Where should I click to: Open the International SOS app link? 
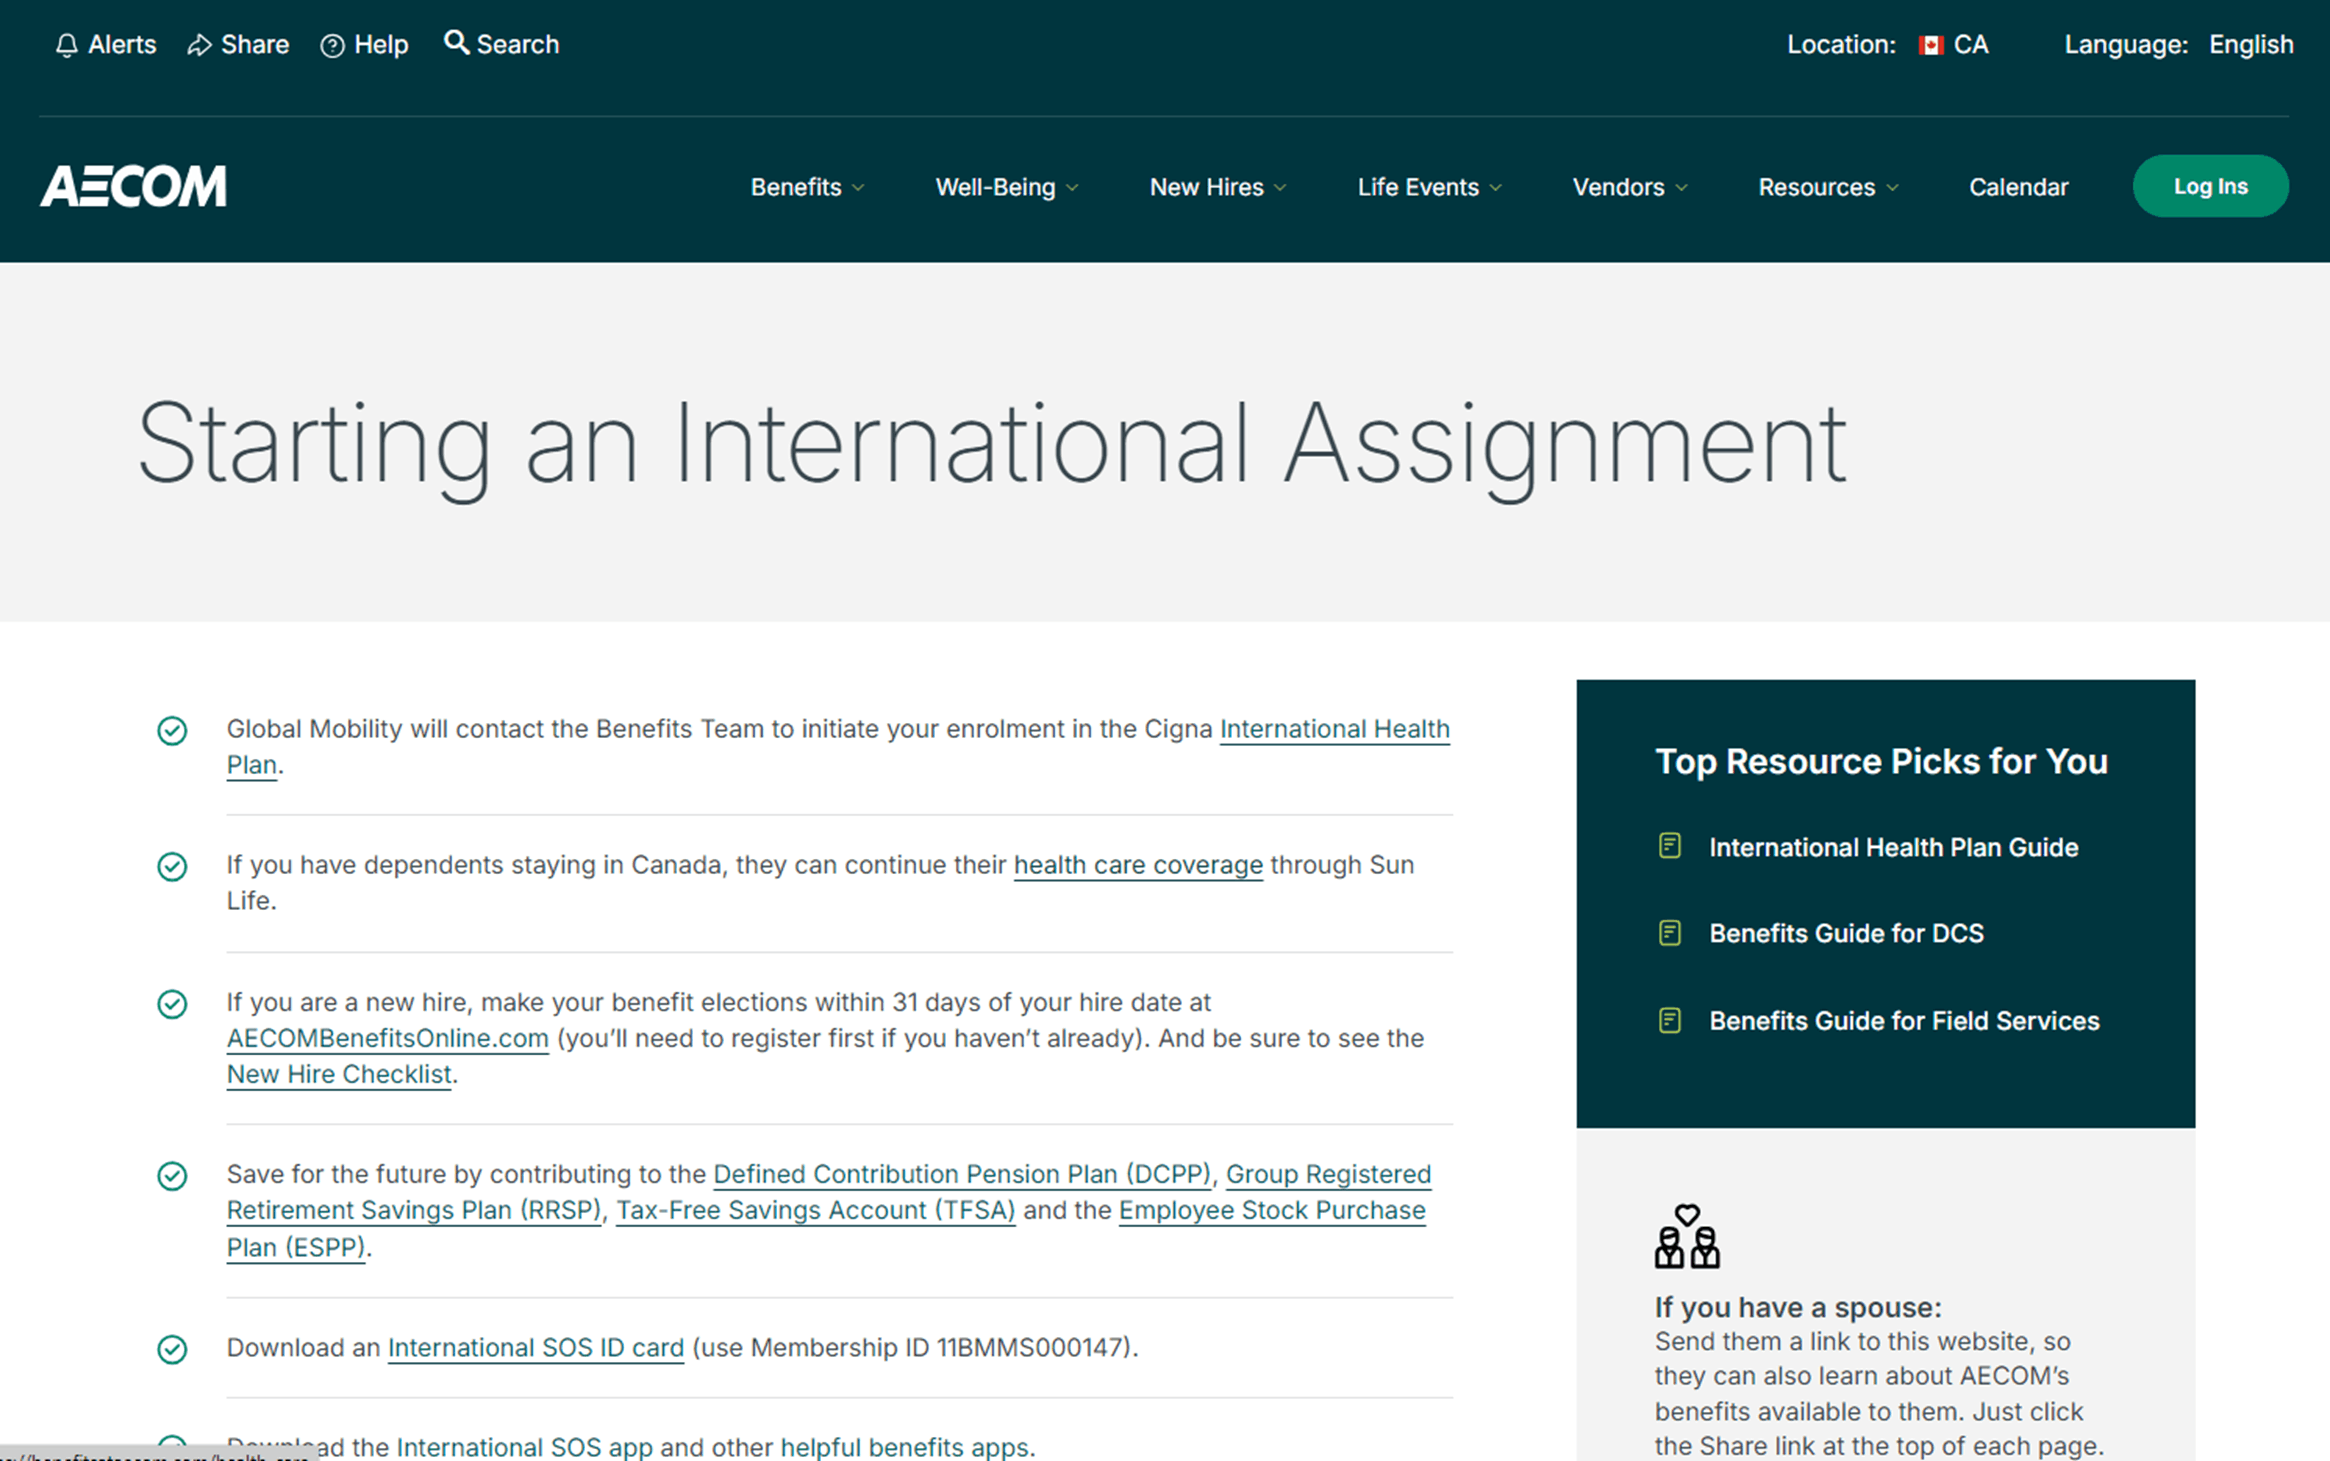click(x=524, y=1447)
